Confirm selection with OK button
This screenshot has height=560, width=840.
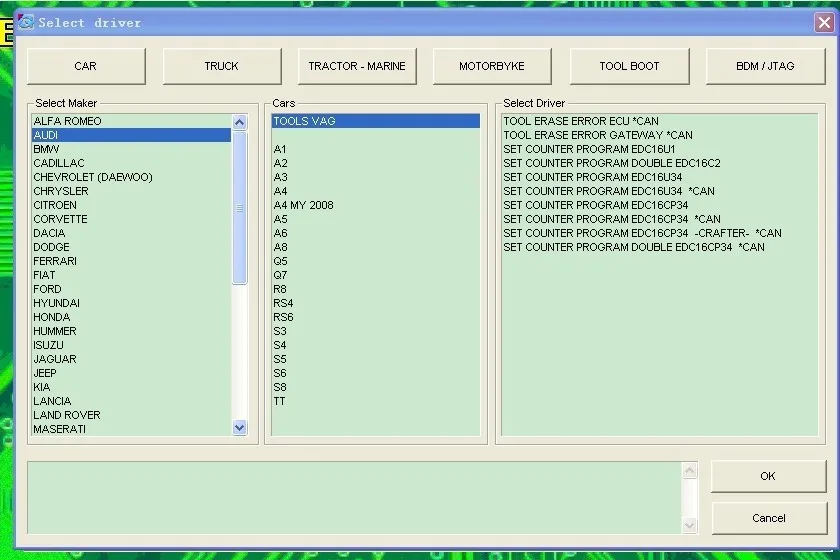click(x=768, y=476)
